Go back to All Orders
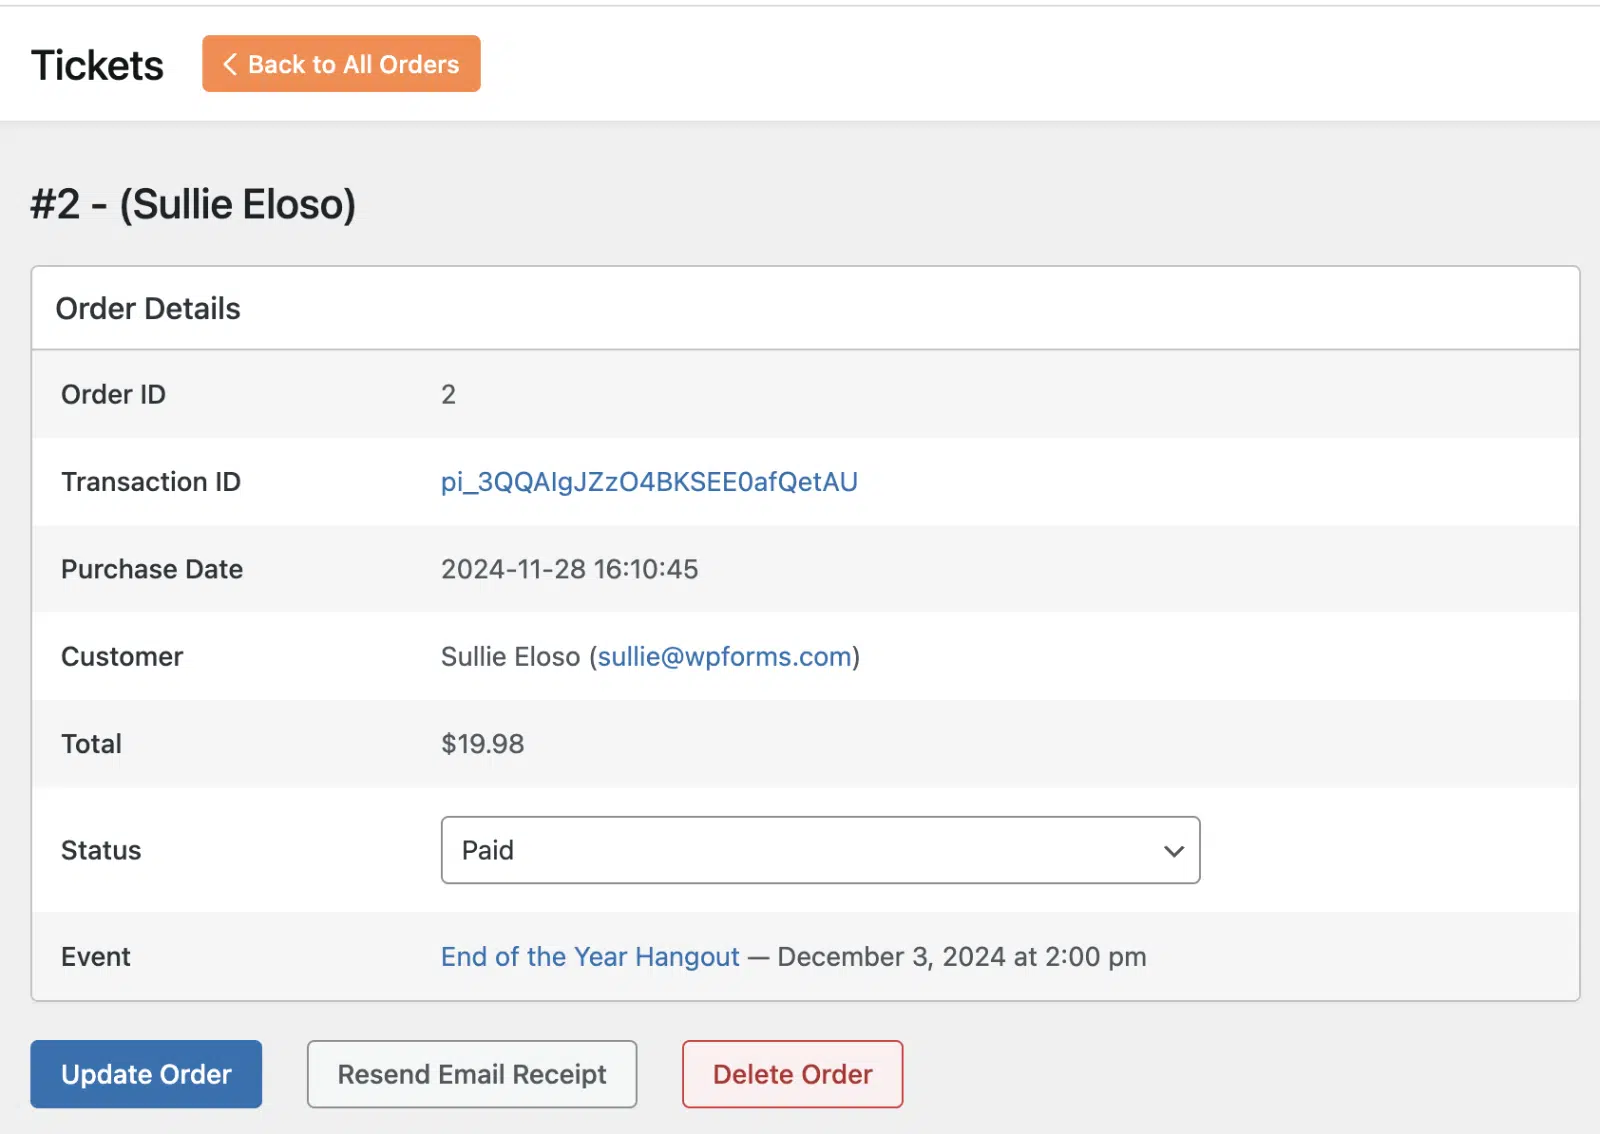The height and width of the screenshot is (1134, 1600). coord(341,64)
